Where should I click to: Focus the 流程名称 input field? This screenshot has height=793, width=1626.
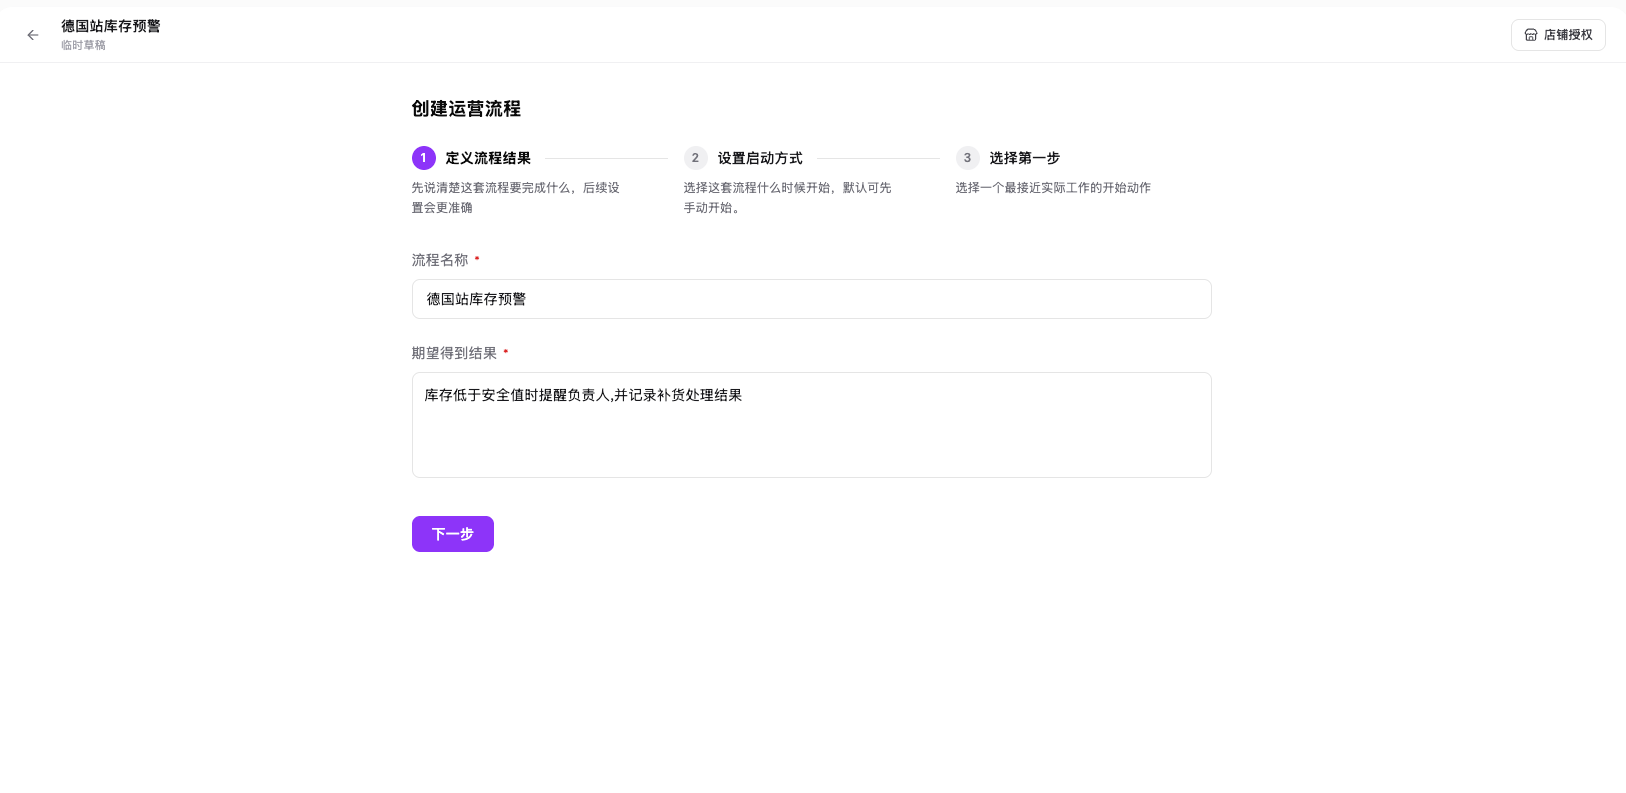[812, 299]
